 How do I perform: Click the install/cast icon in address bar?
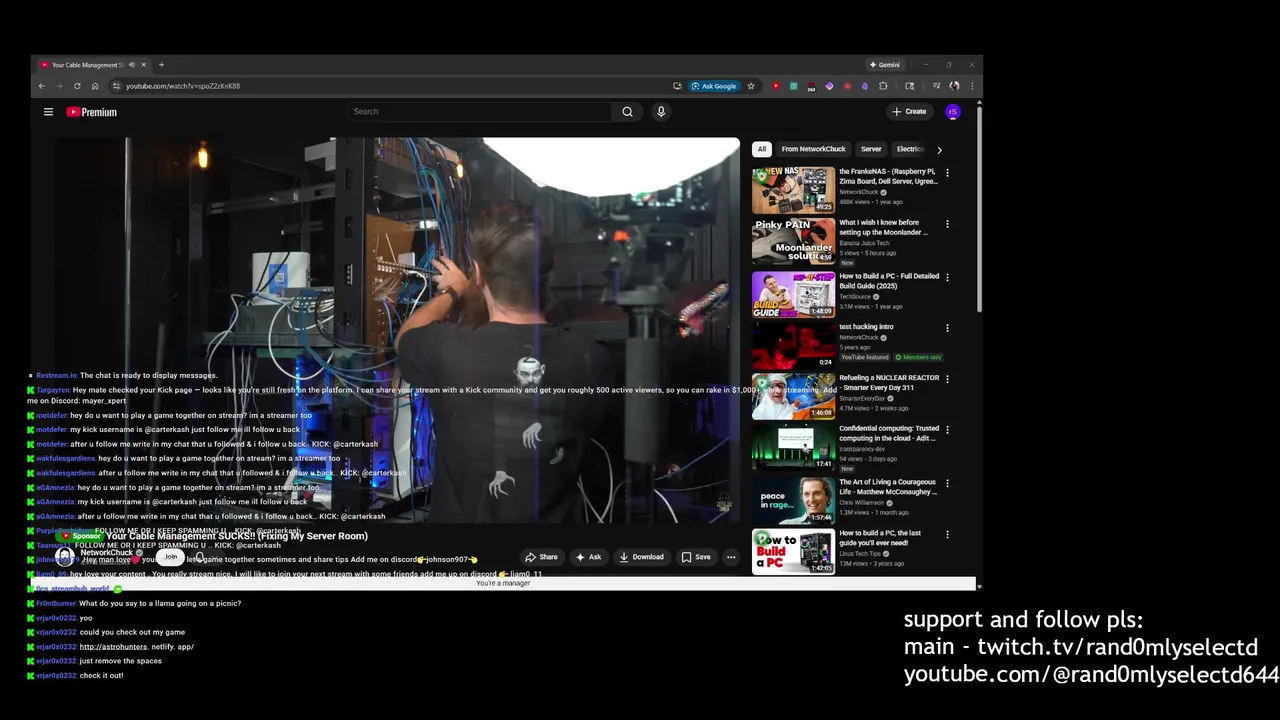(x=677, y=86)
